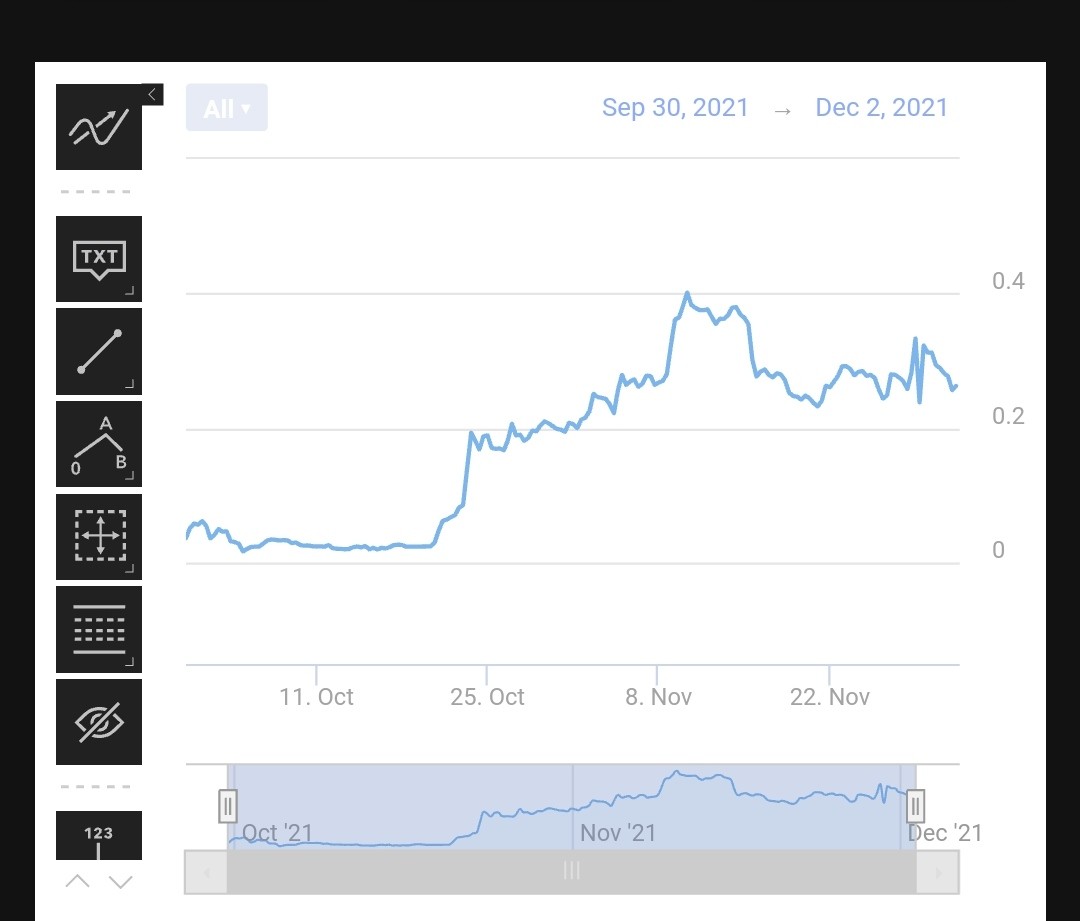Click the left navigator range handle
The width and height of the screenshot is (1080, 921).
pos(228,806)
